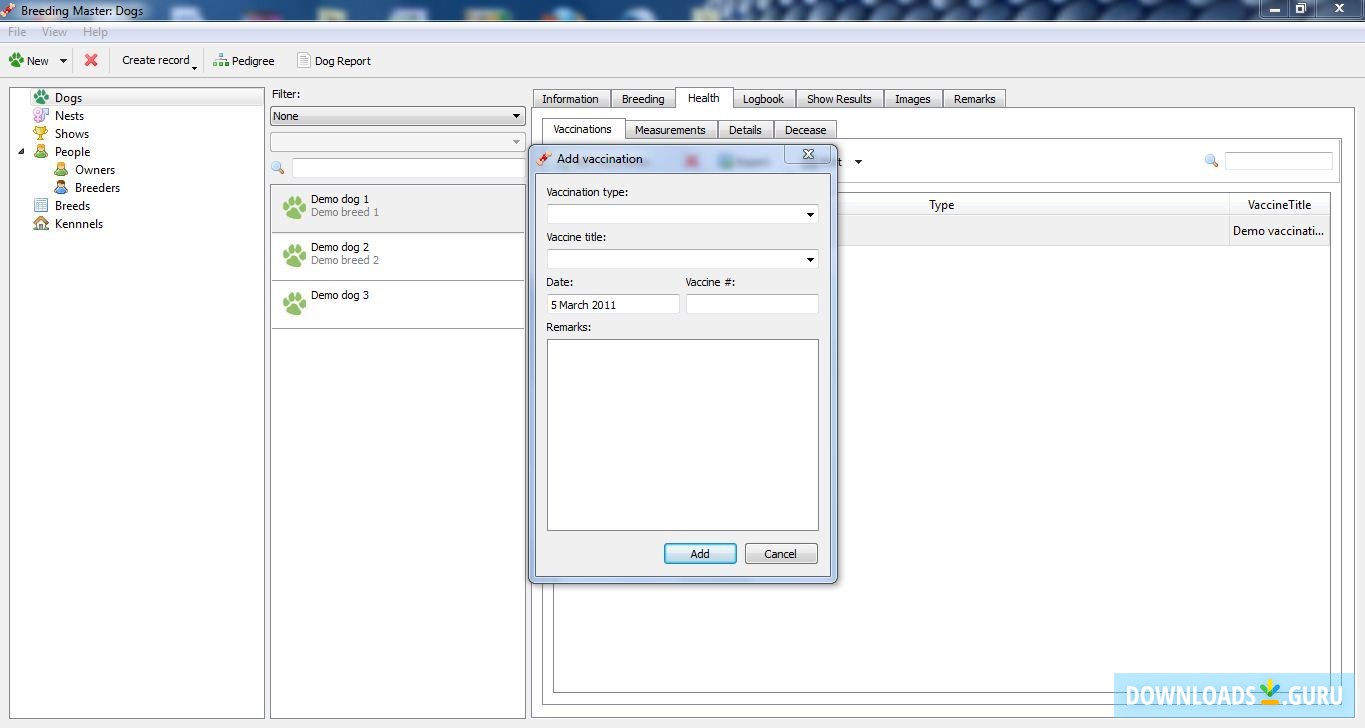Viewport: 1365px width, 728px height.
Task: Open the disabled secondary filter dropdown
Action: tap(398, 142)
